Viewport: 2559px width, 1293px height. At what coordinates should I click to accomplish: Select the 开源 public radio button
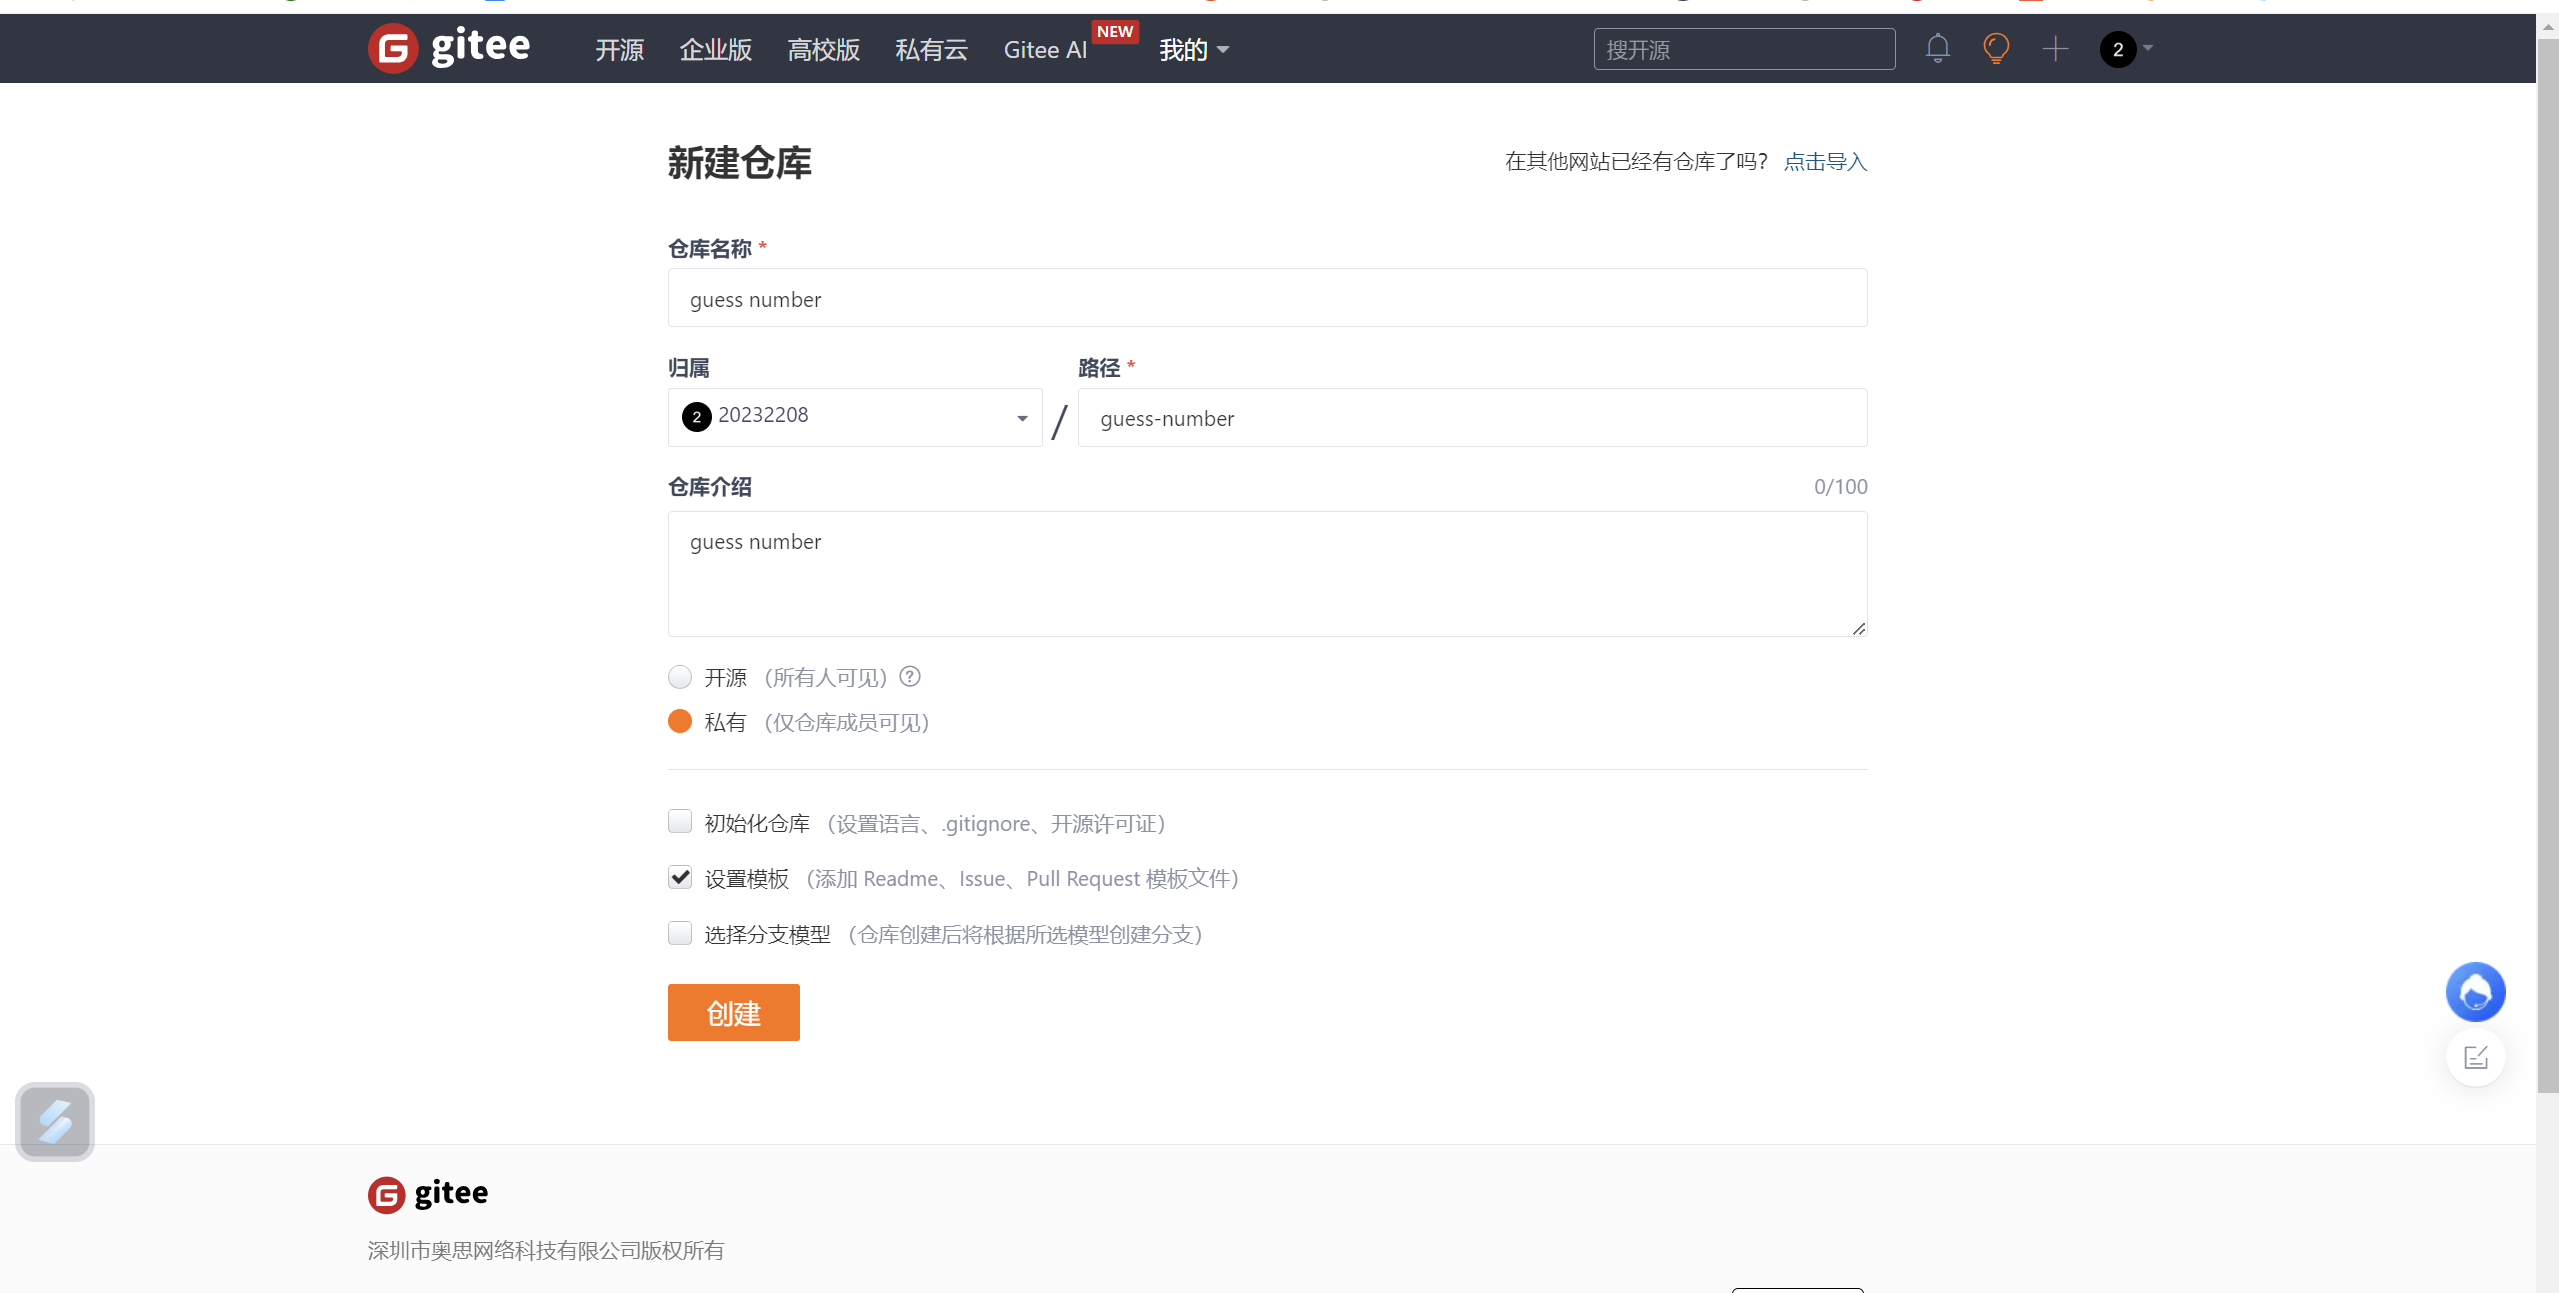(680, 677)
